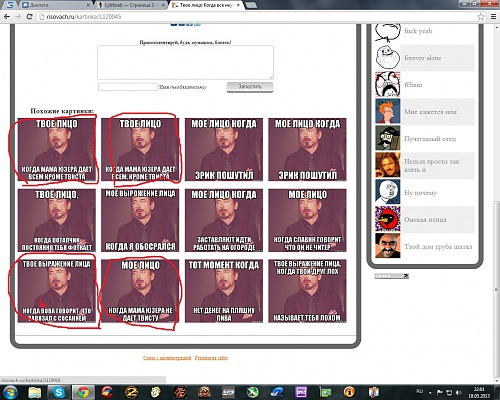500x400 pixels.
Task: Click the purple square taskbar icon
Action: pos(301,392)
